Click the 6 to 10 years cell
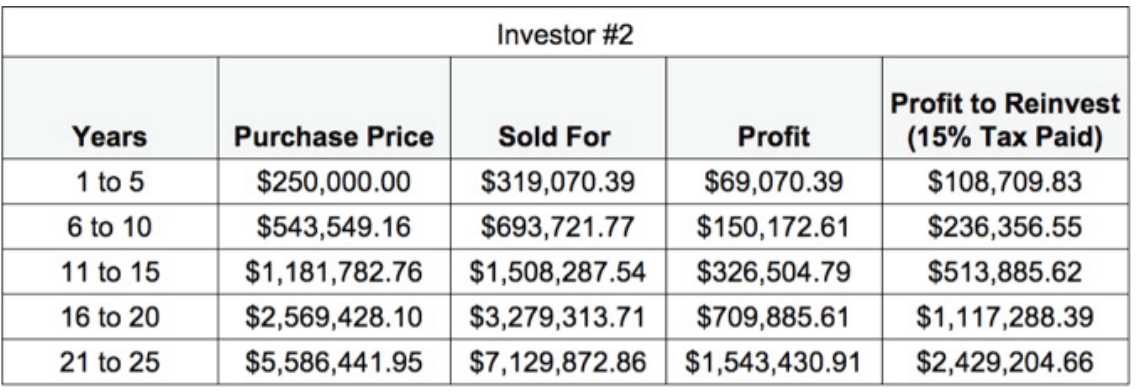The width and height of the screenshot is (1136, 392). click(x=109, y=227)
